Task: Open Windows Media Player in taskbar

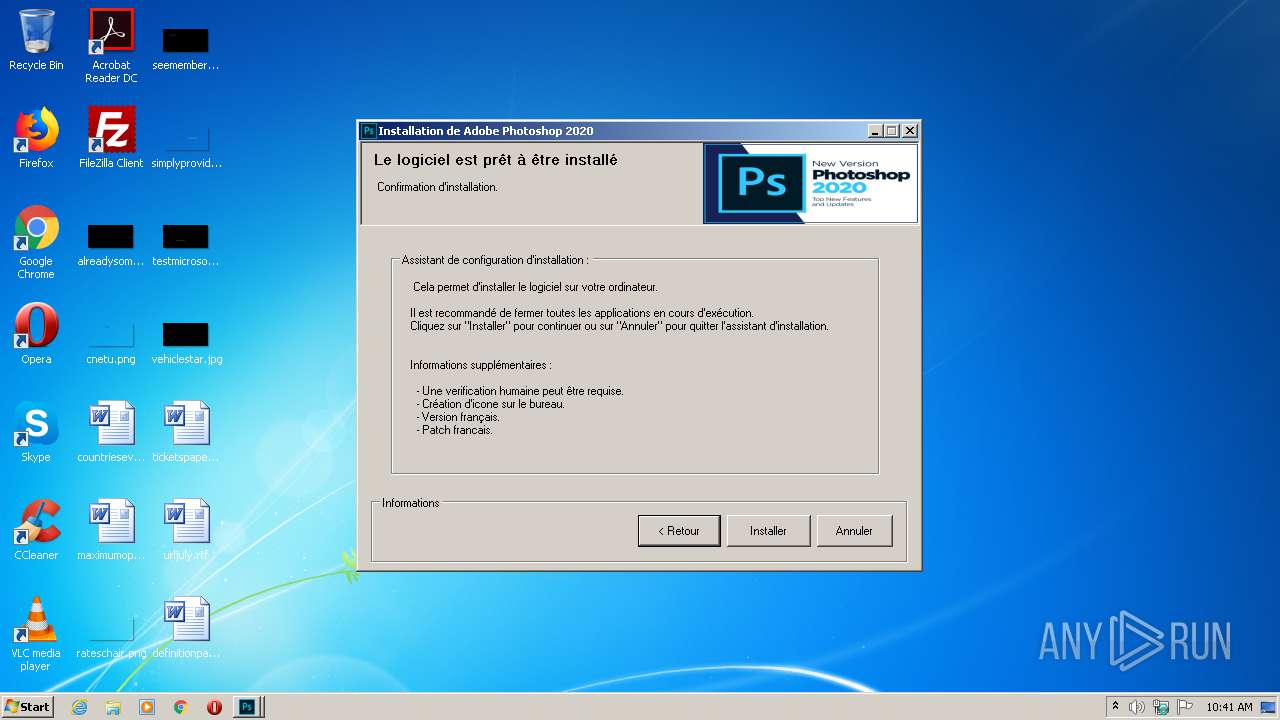Action: (x=147, y=707)
